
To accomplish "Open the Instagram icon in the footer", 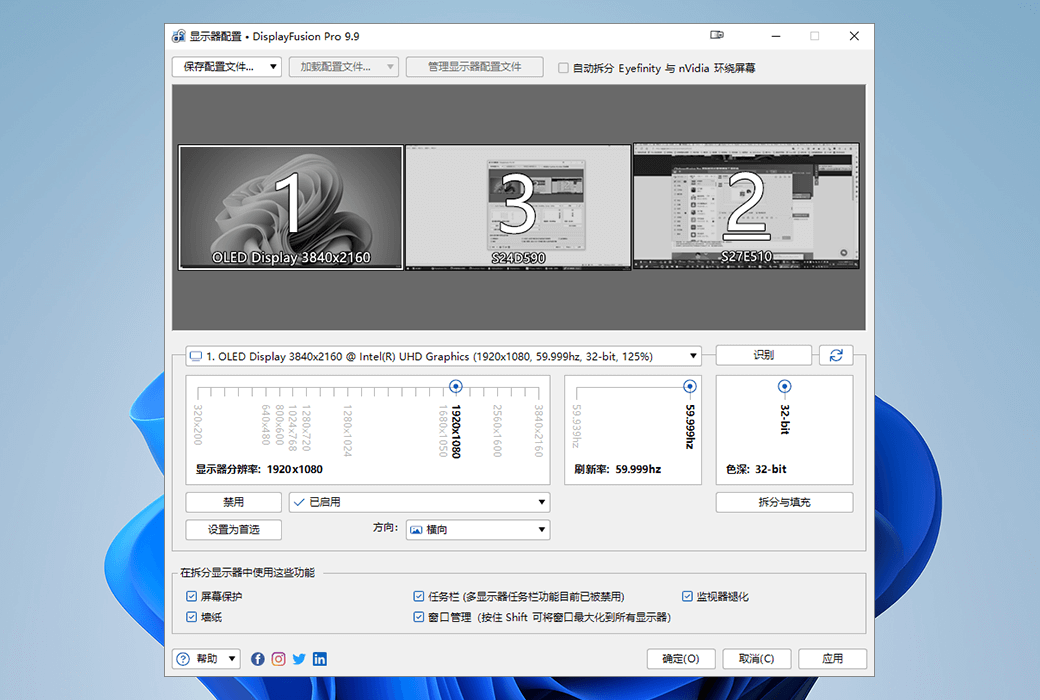I will pos(279,659).
